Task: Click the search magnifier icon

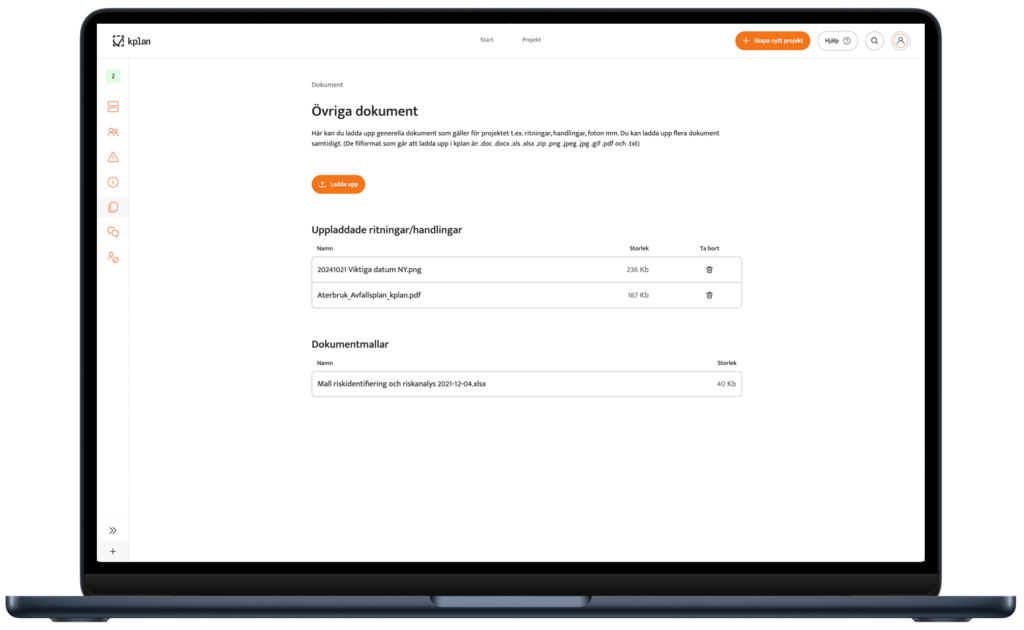Action: 875,41
